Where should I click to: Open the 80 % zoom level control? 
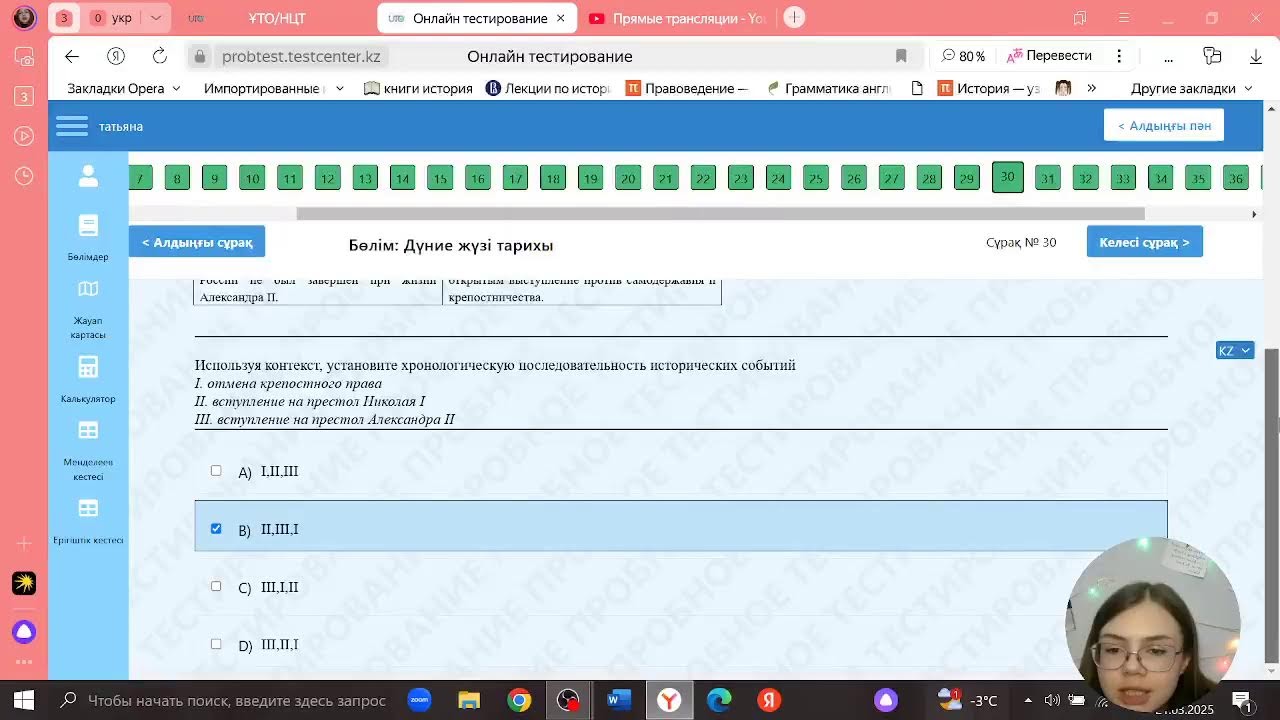[964, 56]
